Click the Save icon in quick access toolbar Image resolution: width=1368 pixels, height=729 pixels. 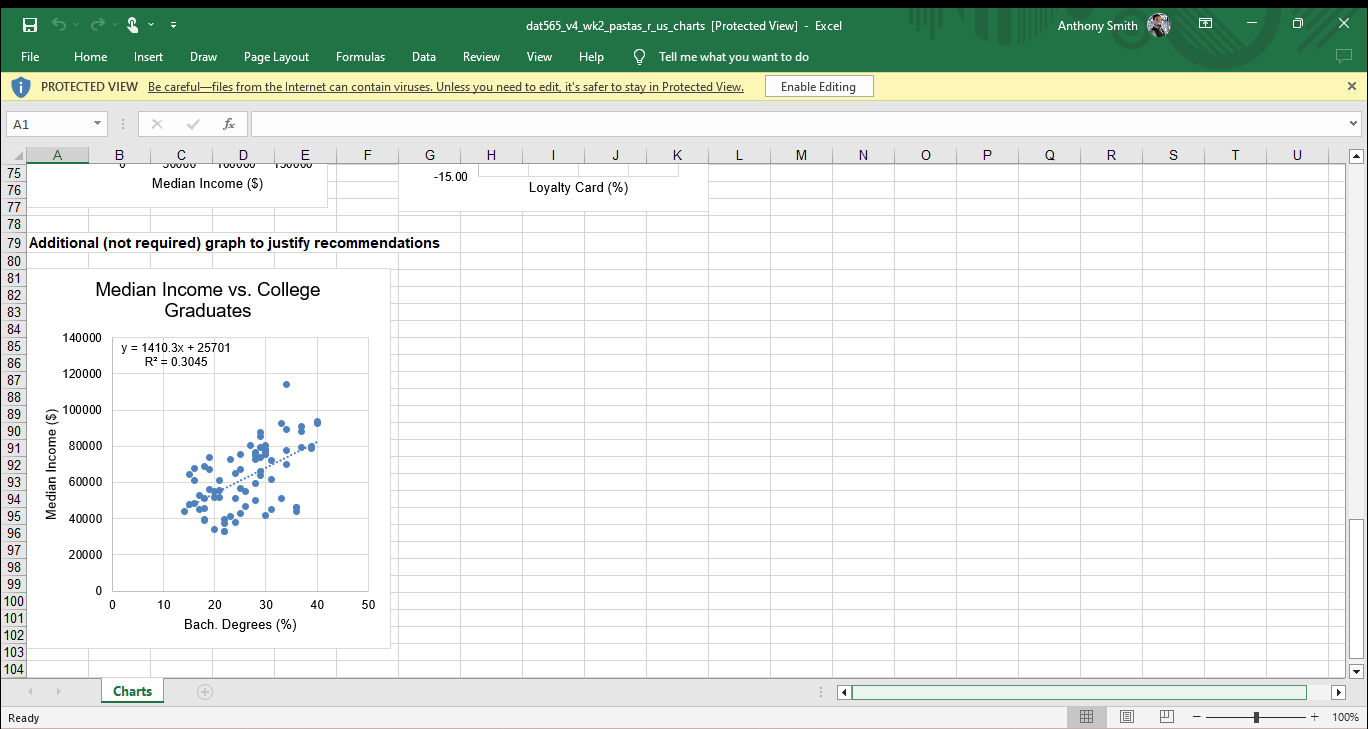coord(30,25)
